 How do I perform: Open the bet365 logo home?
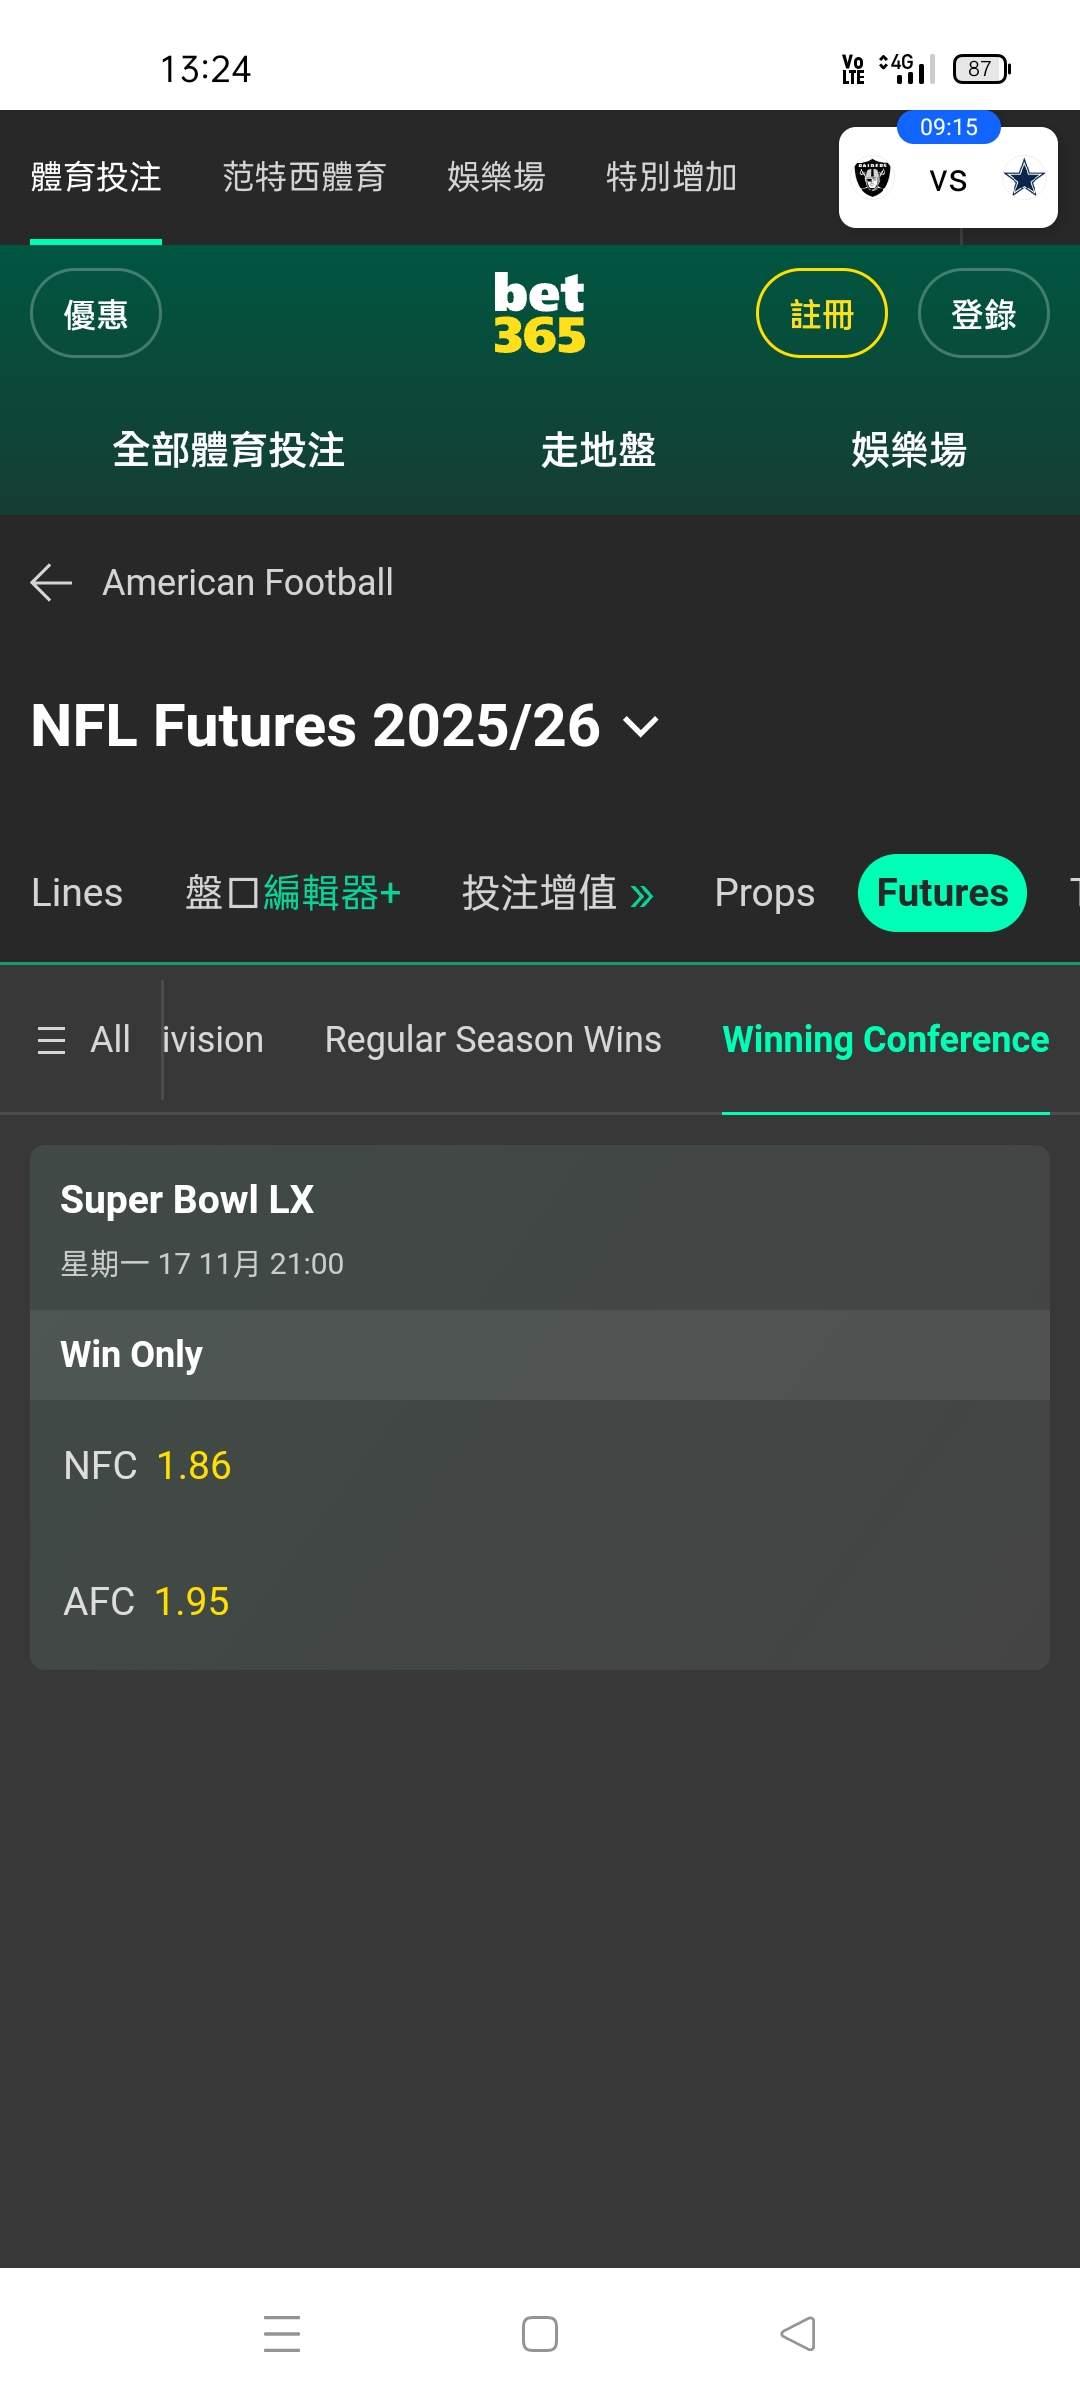539,313
